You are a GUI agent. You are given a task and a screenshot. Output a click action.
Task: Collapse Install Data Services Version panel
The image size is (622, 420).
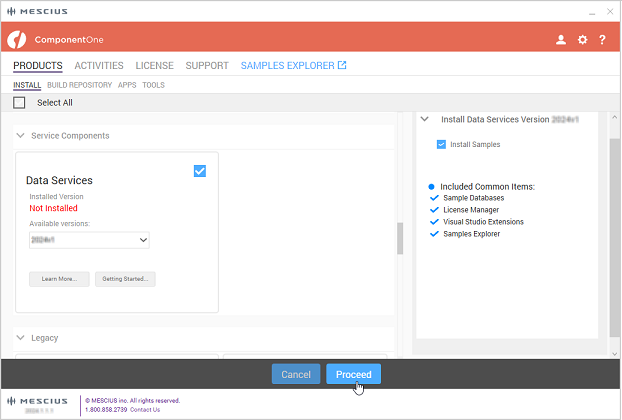pyautogui.click(x=425, y=119)
